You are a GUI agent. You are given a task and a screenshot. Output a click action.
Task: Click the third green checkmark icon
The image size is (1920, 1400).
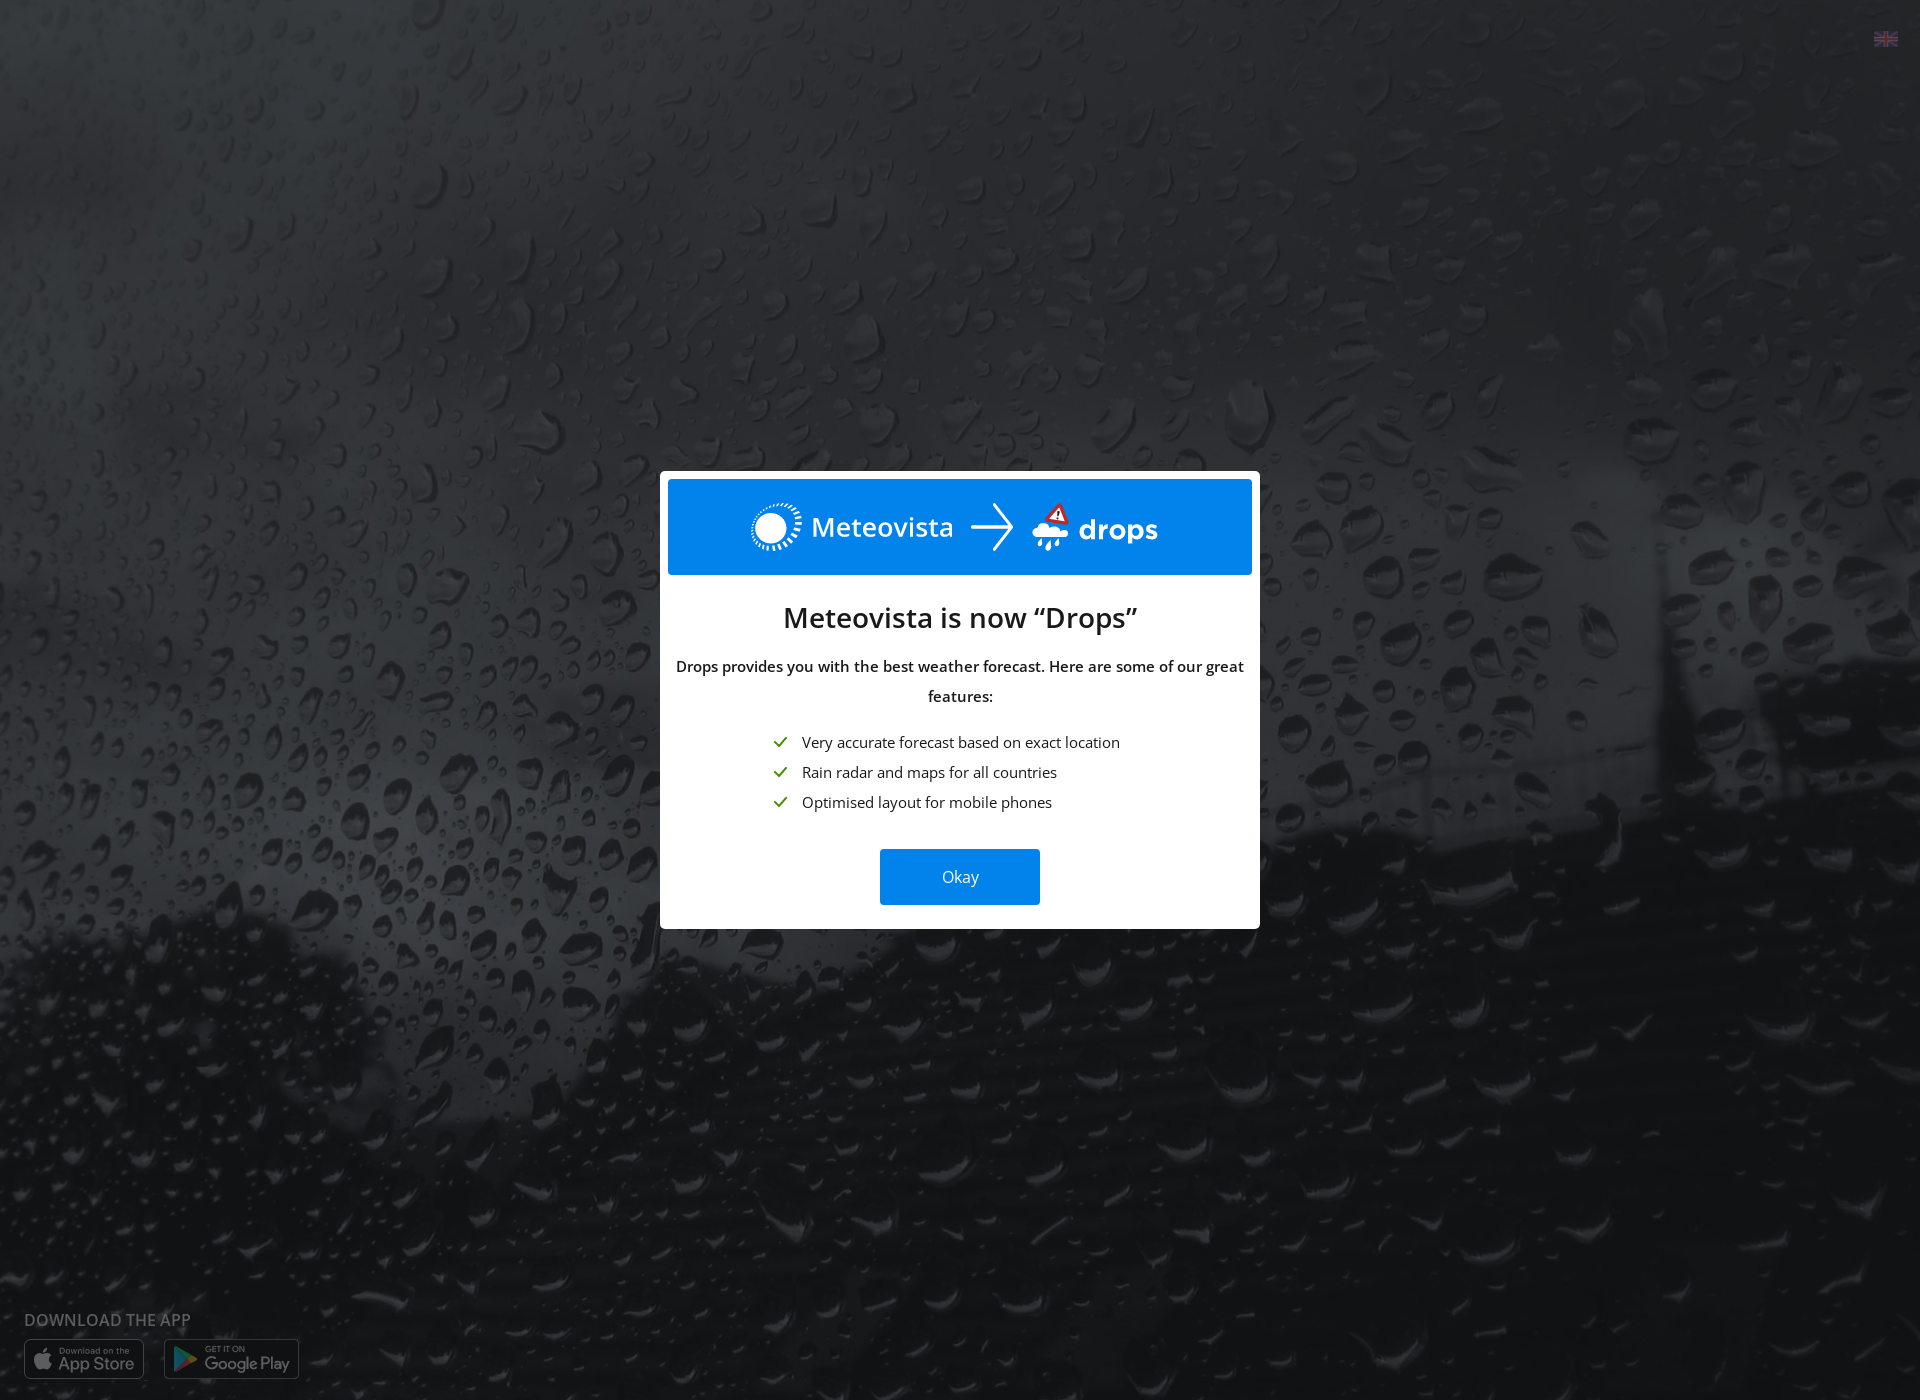[x=778, y=802]
